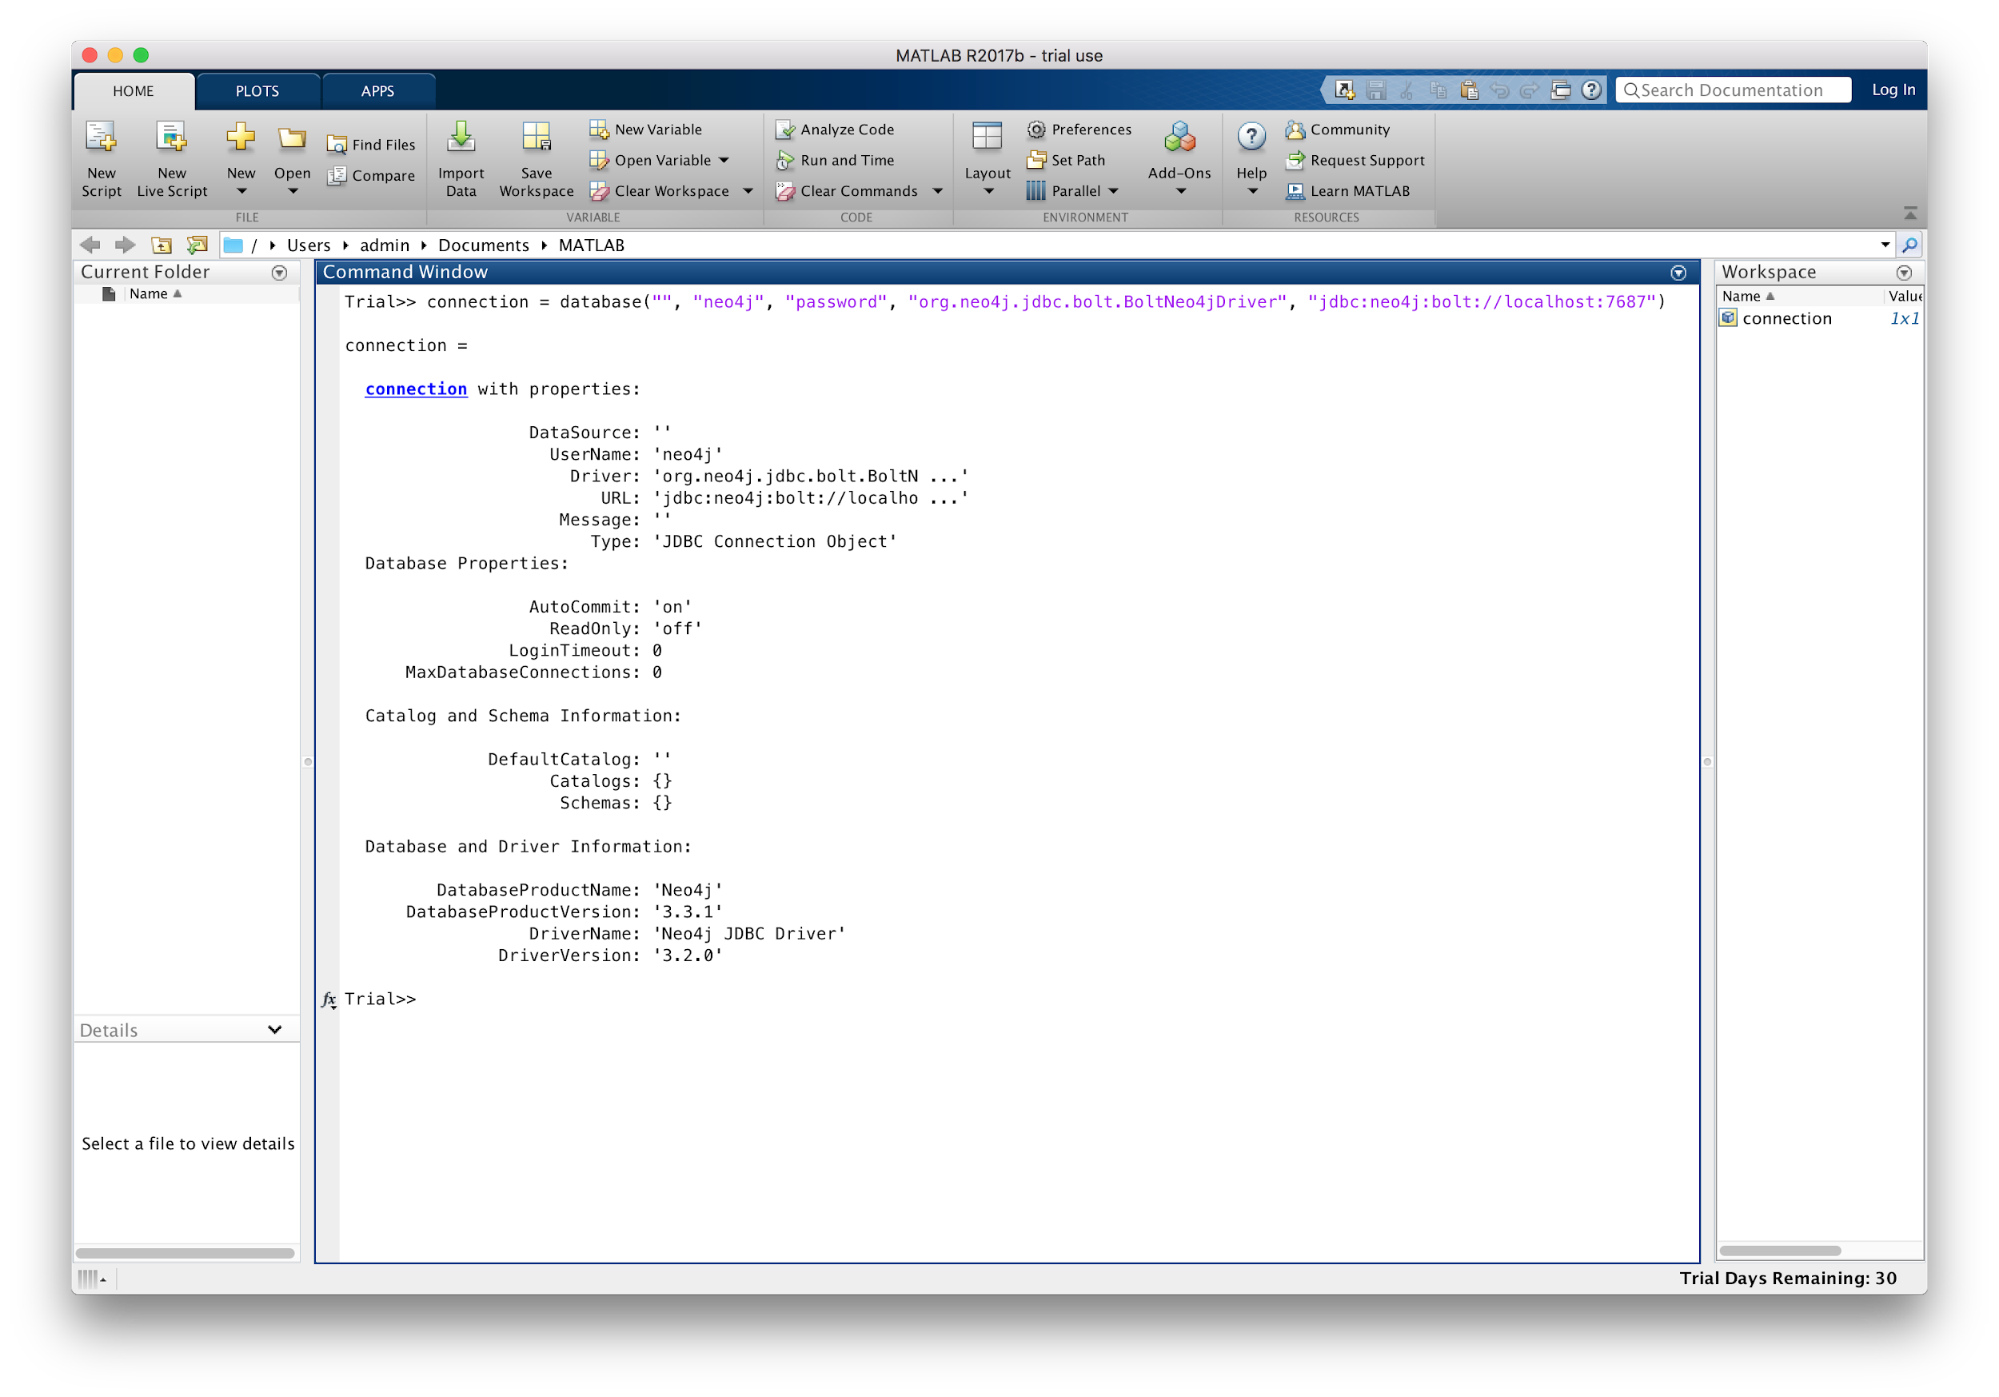Click the New plus icon
The height and width of the screenshot is (1397, 1999).
point(240,138)
